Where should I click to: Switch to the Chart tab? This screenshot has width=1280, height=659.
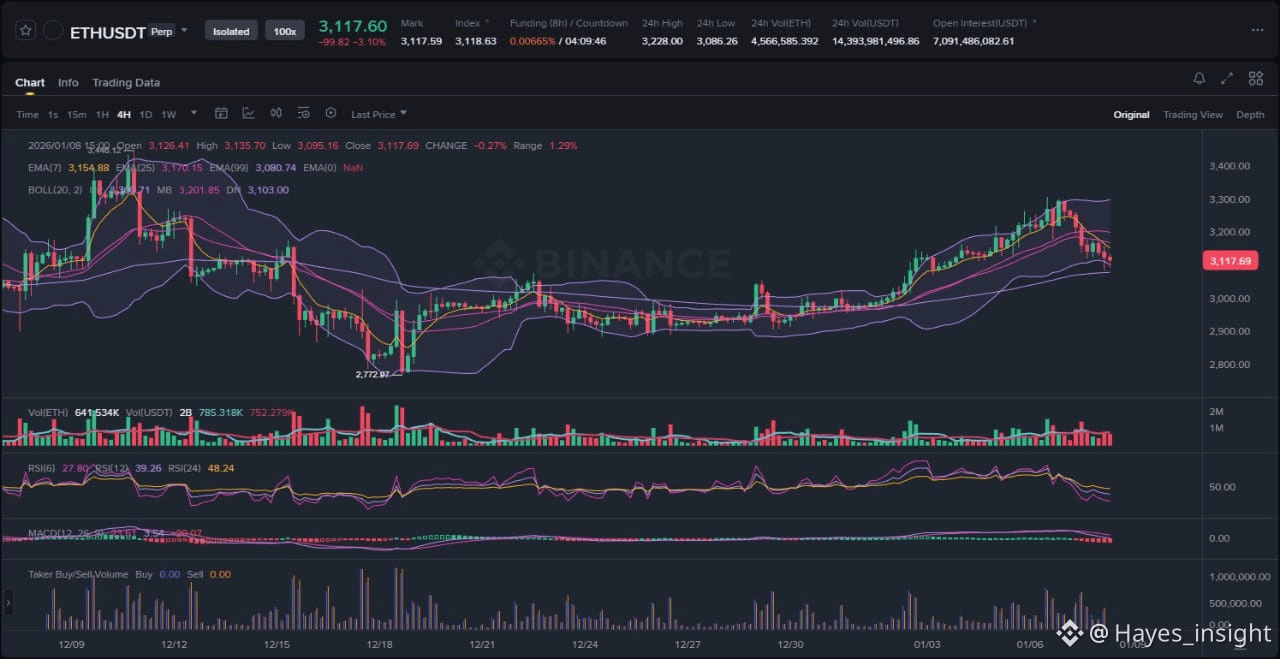tap(30, 83)
